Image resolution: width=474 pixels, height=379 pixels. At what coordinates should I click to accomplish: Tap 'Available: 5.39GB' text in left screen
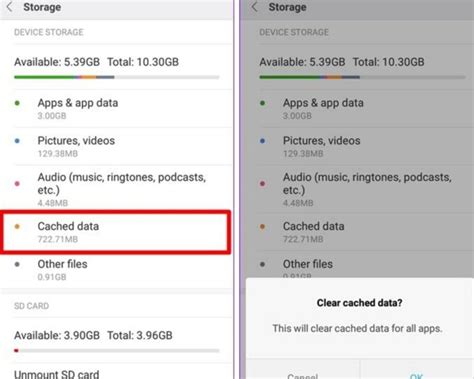point(57,62)
